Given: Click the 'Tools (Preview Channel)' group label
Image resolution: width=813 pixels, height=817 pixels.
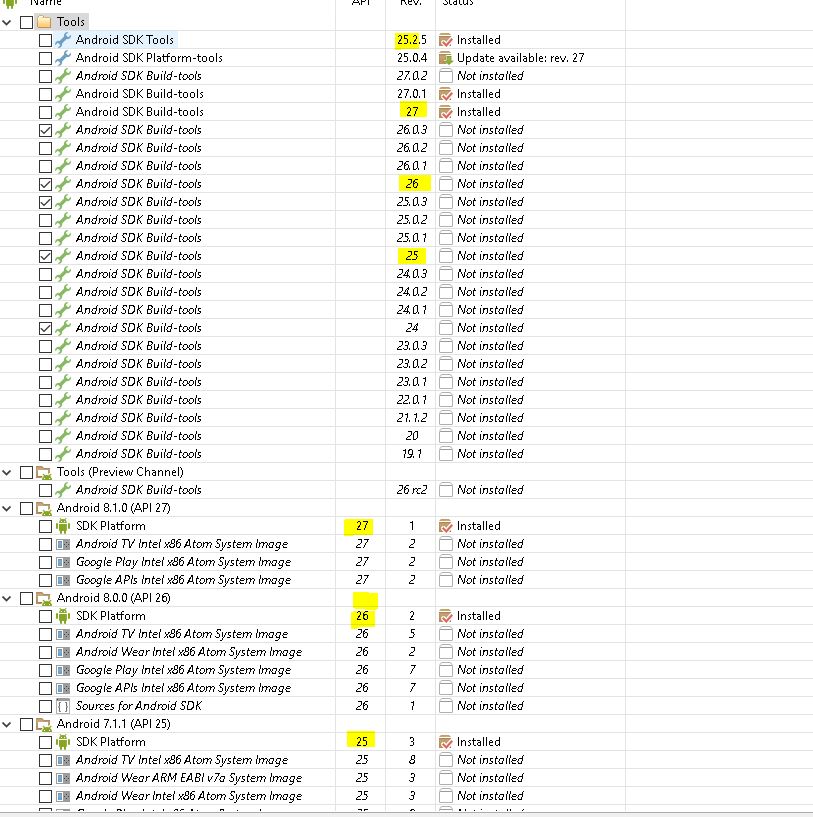Looking at the screenshot, I should [120, 472].
